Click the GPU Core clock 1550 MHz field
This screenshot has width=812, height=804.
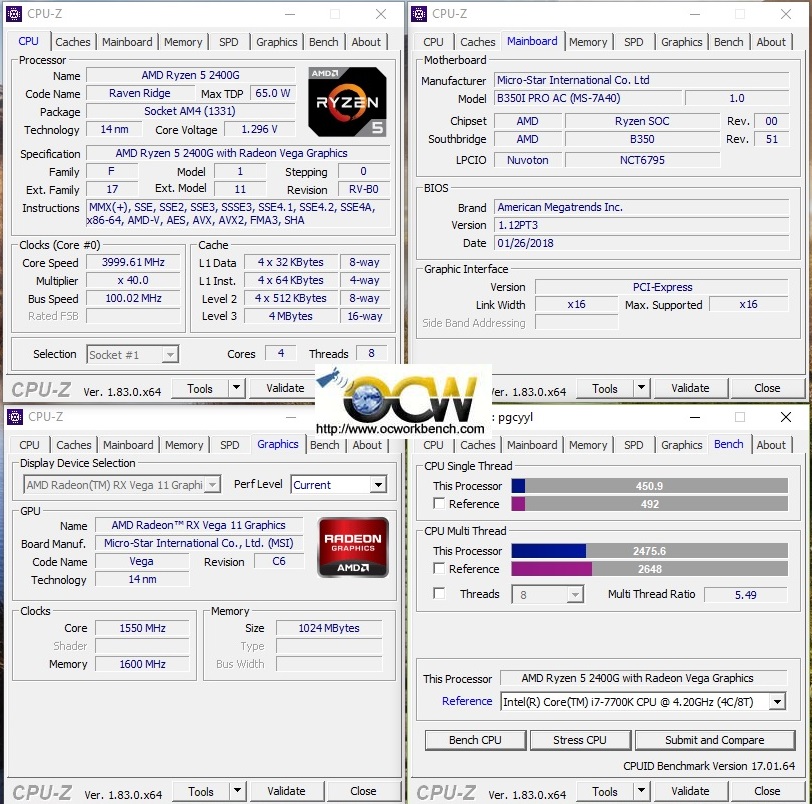[142, 628]
